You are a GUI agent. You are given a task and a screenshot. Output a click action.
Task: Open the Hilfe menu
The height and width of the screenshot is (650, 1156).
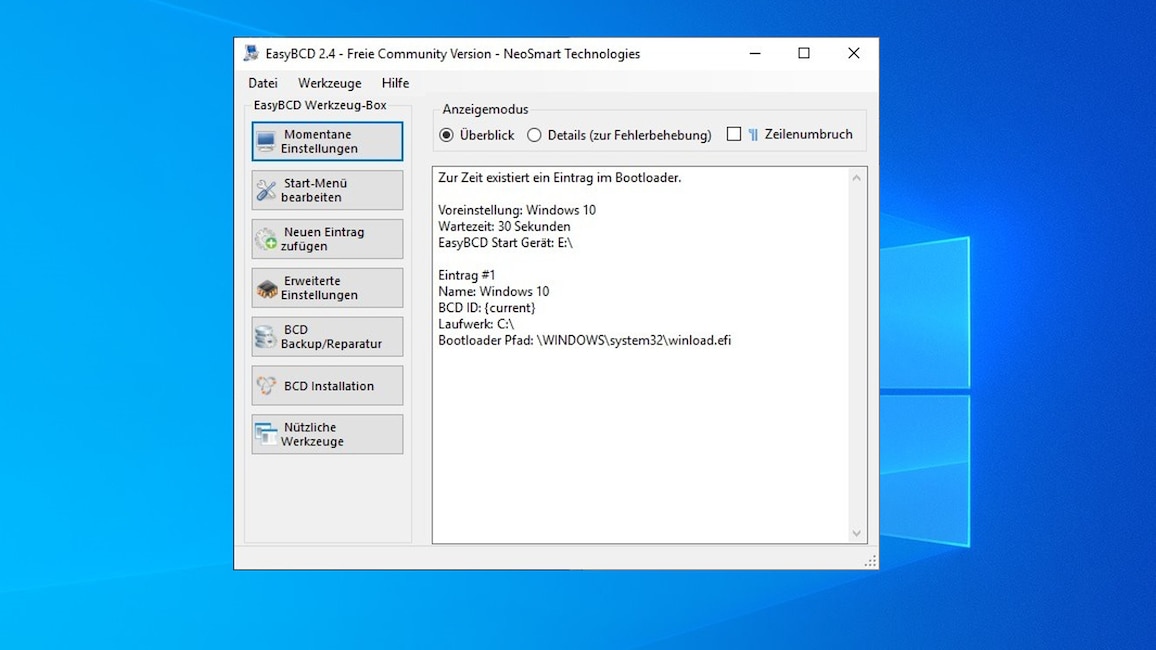(395, 83)
